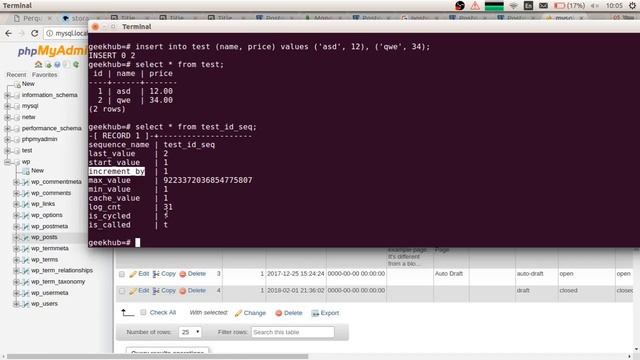Expand the information_schema database
The height and width of the screenshot is (360, 640).
[x=7, y=95]
